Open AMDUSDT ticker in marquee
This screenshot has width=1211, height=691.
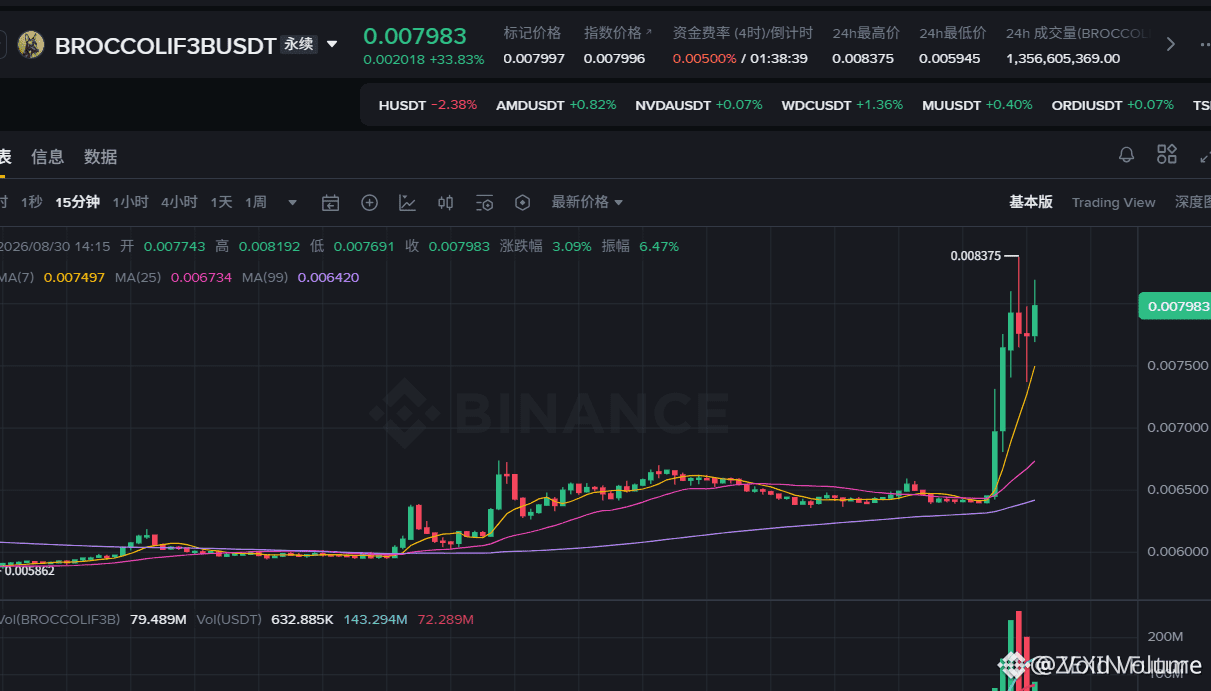556,105
